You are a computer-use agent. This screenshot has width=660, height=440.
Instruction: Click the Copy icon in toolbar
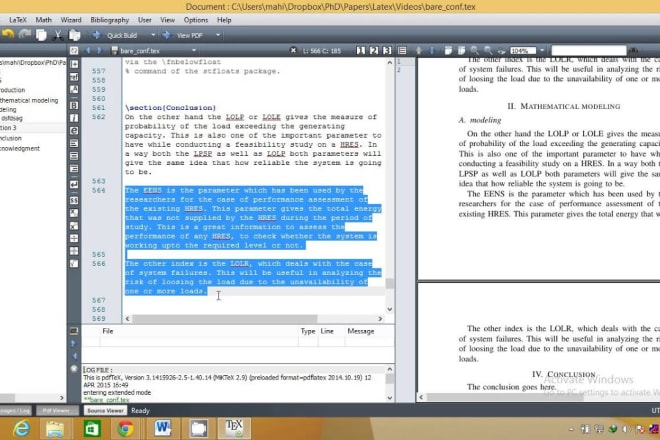point(41,35)
